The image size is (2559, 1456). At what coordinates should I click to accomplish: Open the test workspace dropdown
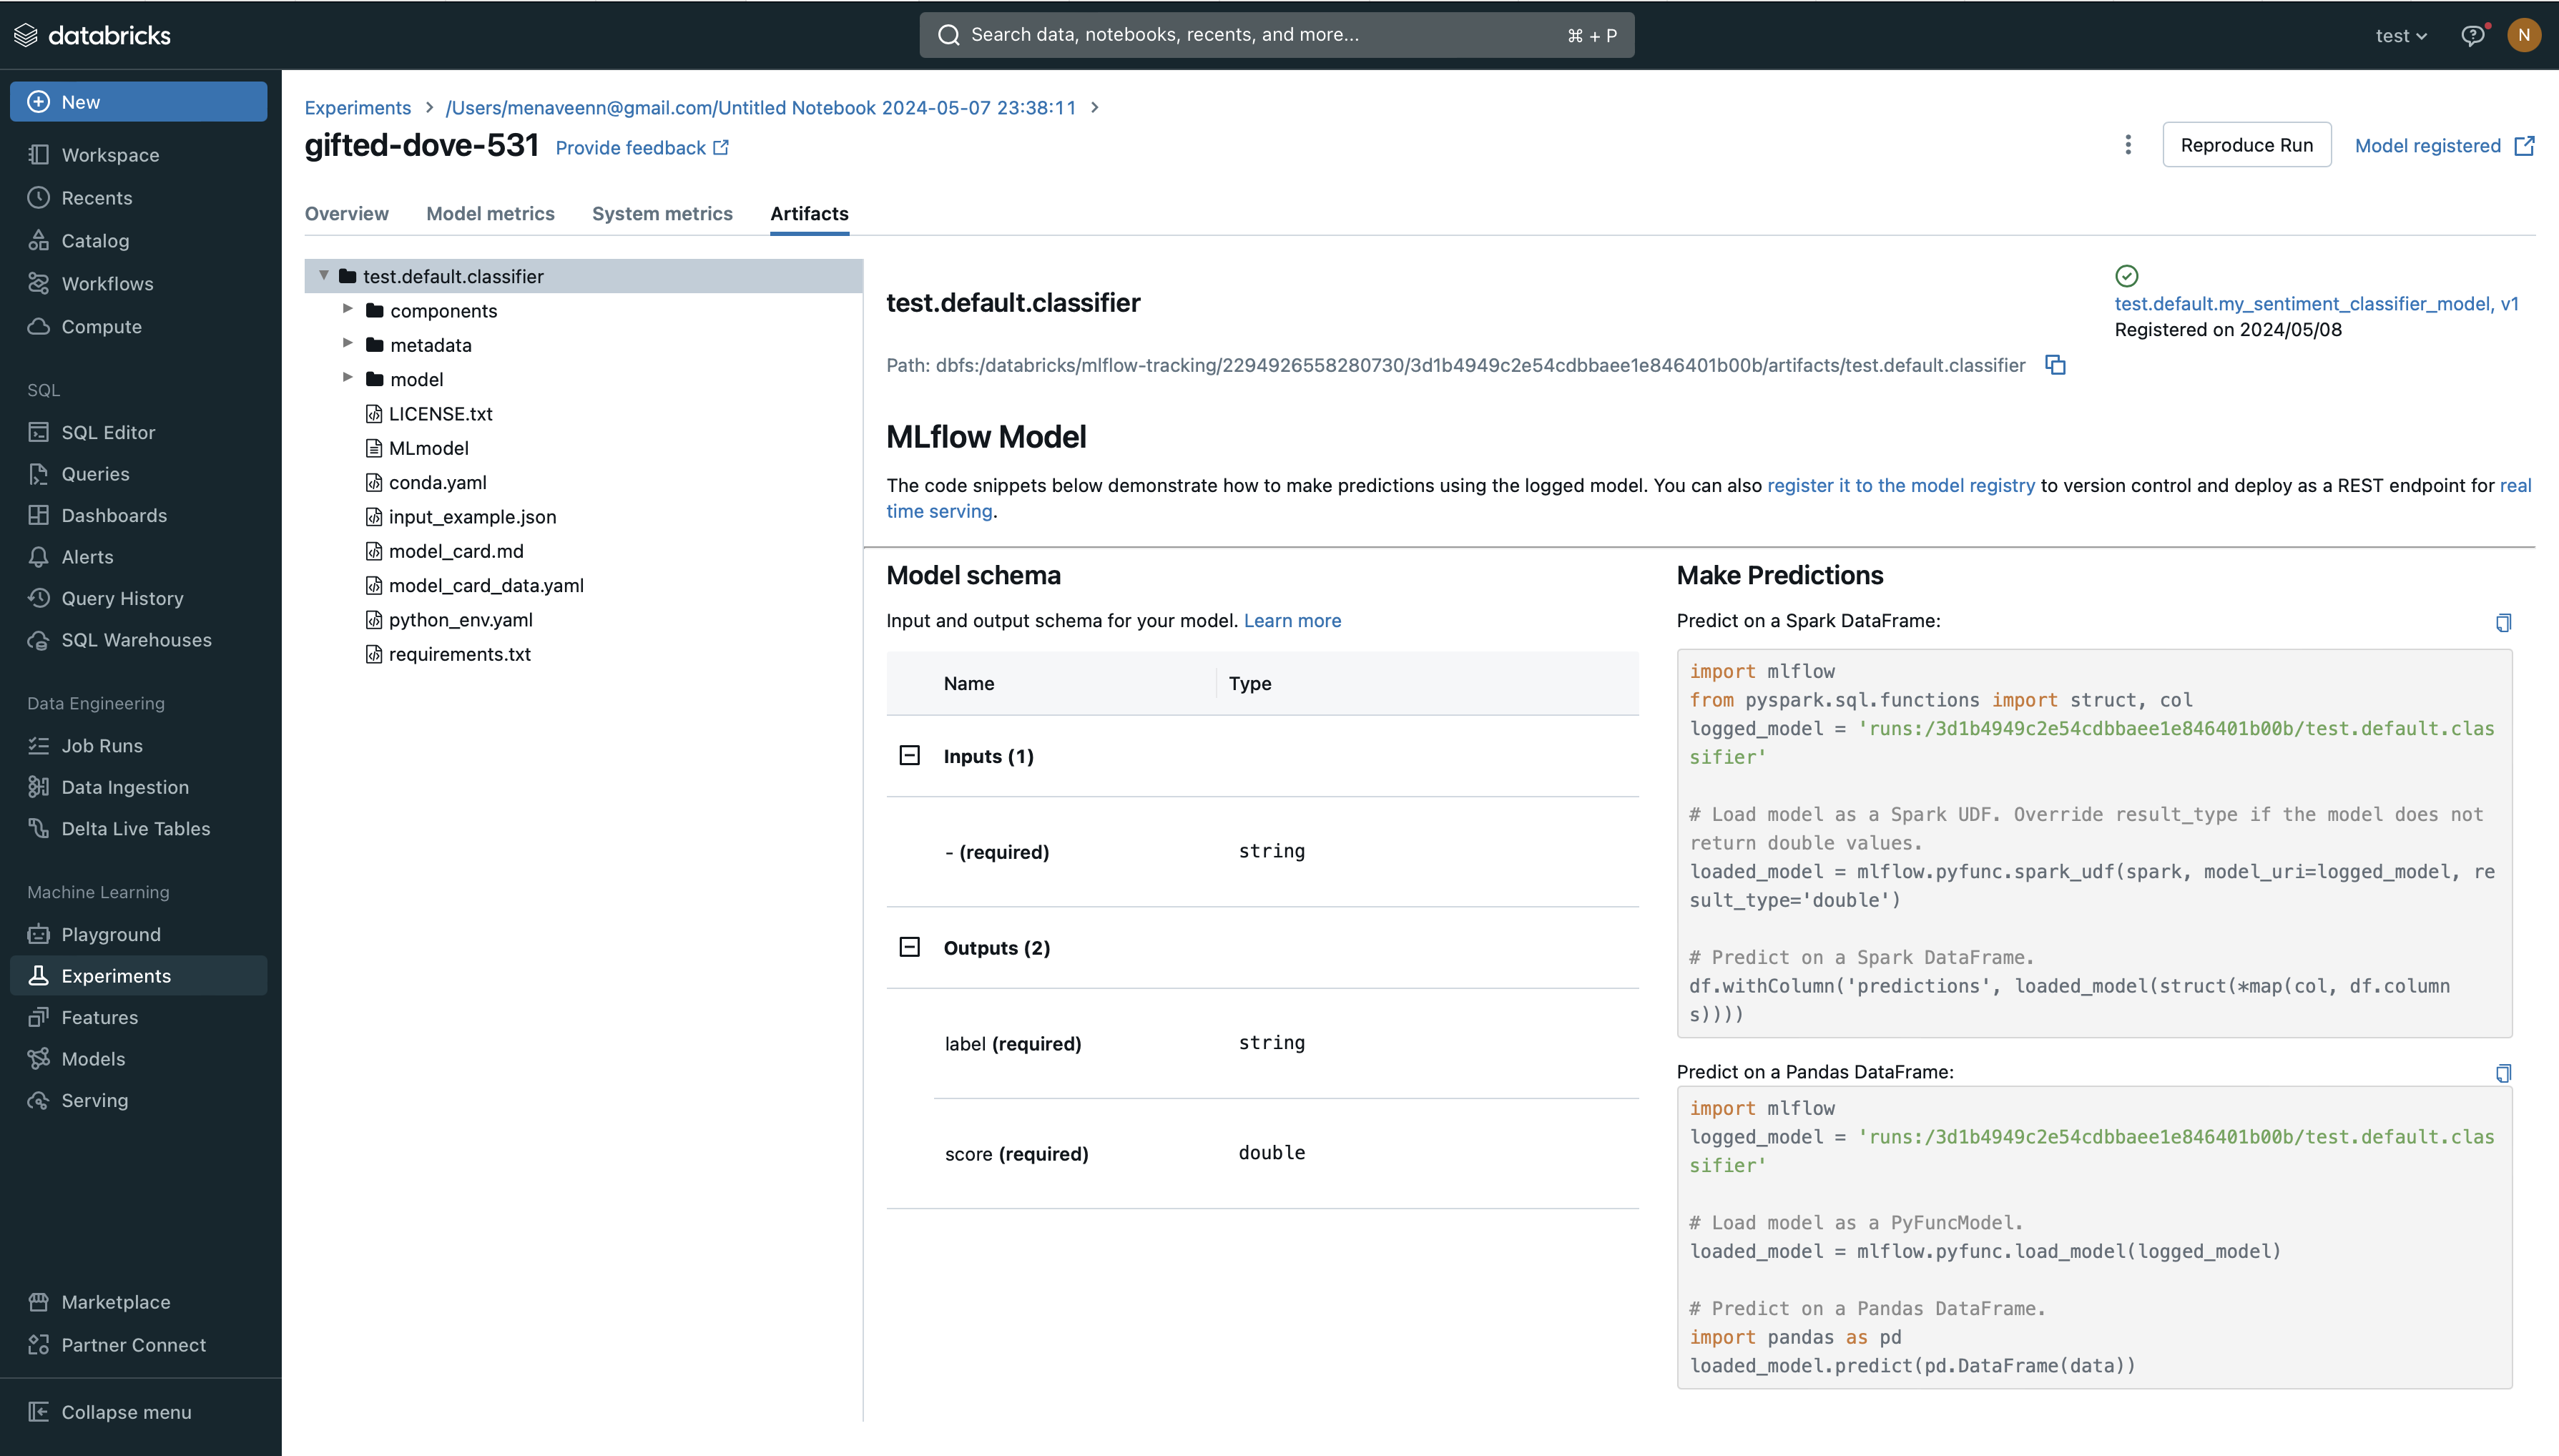(2401, 36)
